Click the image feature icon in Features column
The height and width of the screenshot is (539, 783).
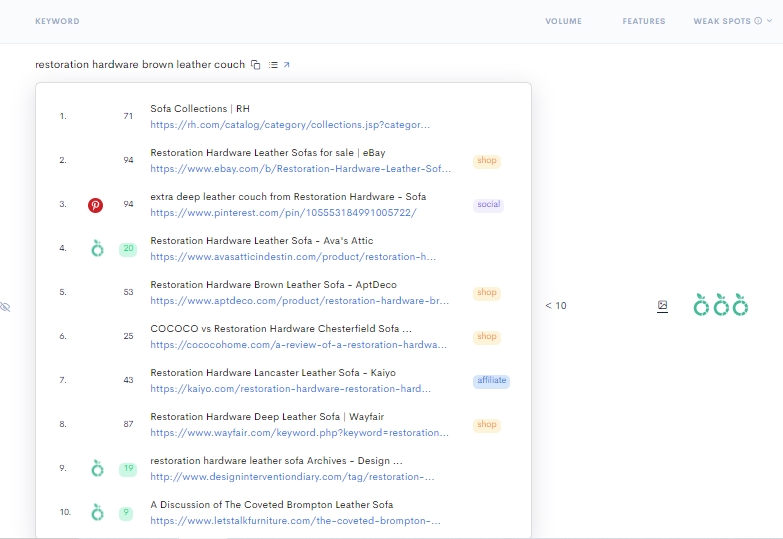pyautogui.click(x=662, y=306)
